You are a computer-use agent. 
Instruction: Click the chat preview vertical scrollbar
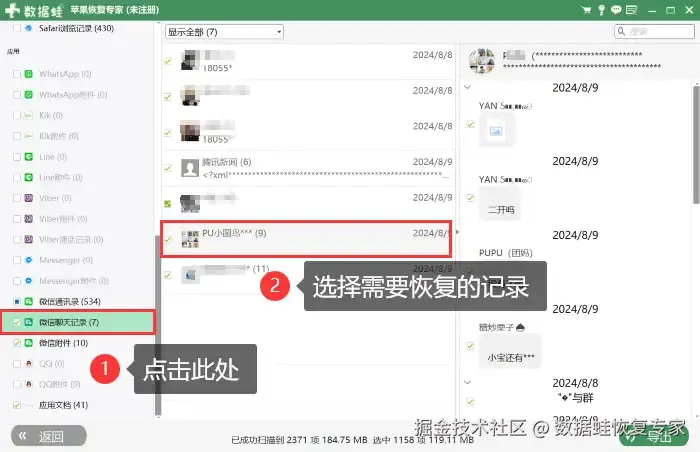[x=696, y=145]
